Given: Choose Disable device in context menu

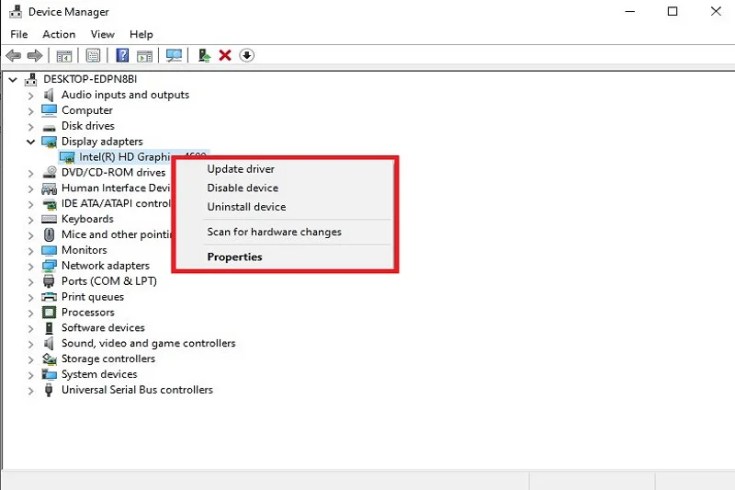Looking at the screenshot, I should coord(242,188).
